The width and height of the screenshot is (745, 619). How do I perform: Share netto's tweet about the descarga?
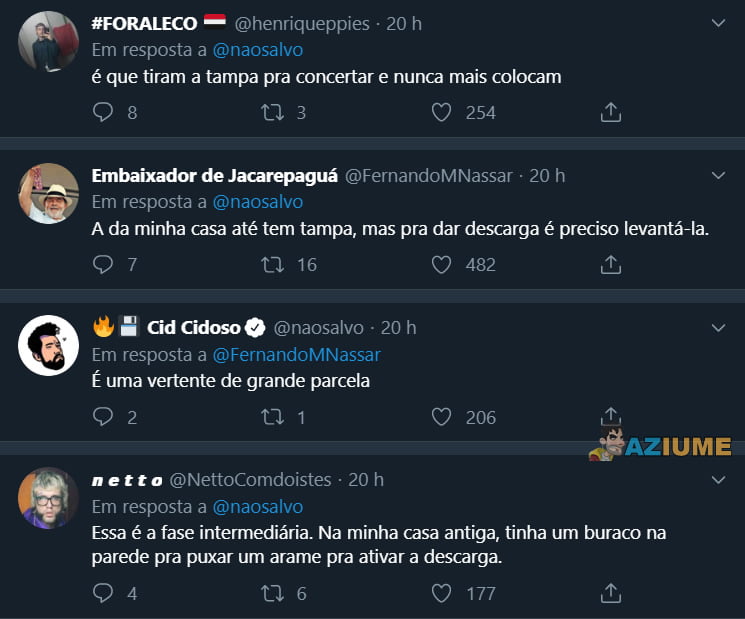point(610,593)
